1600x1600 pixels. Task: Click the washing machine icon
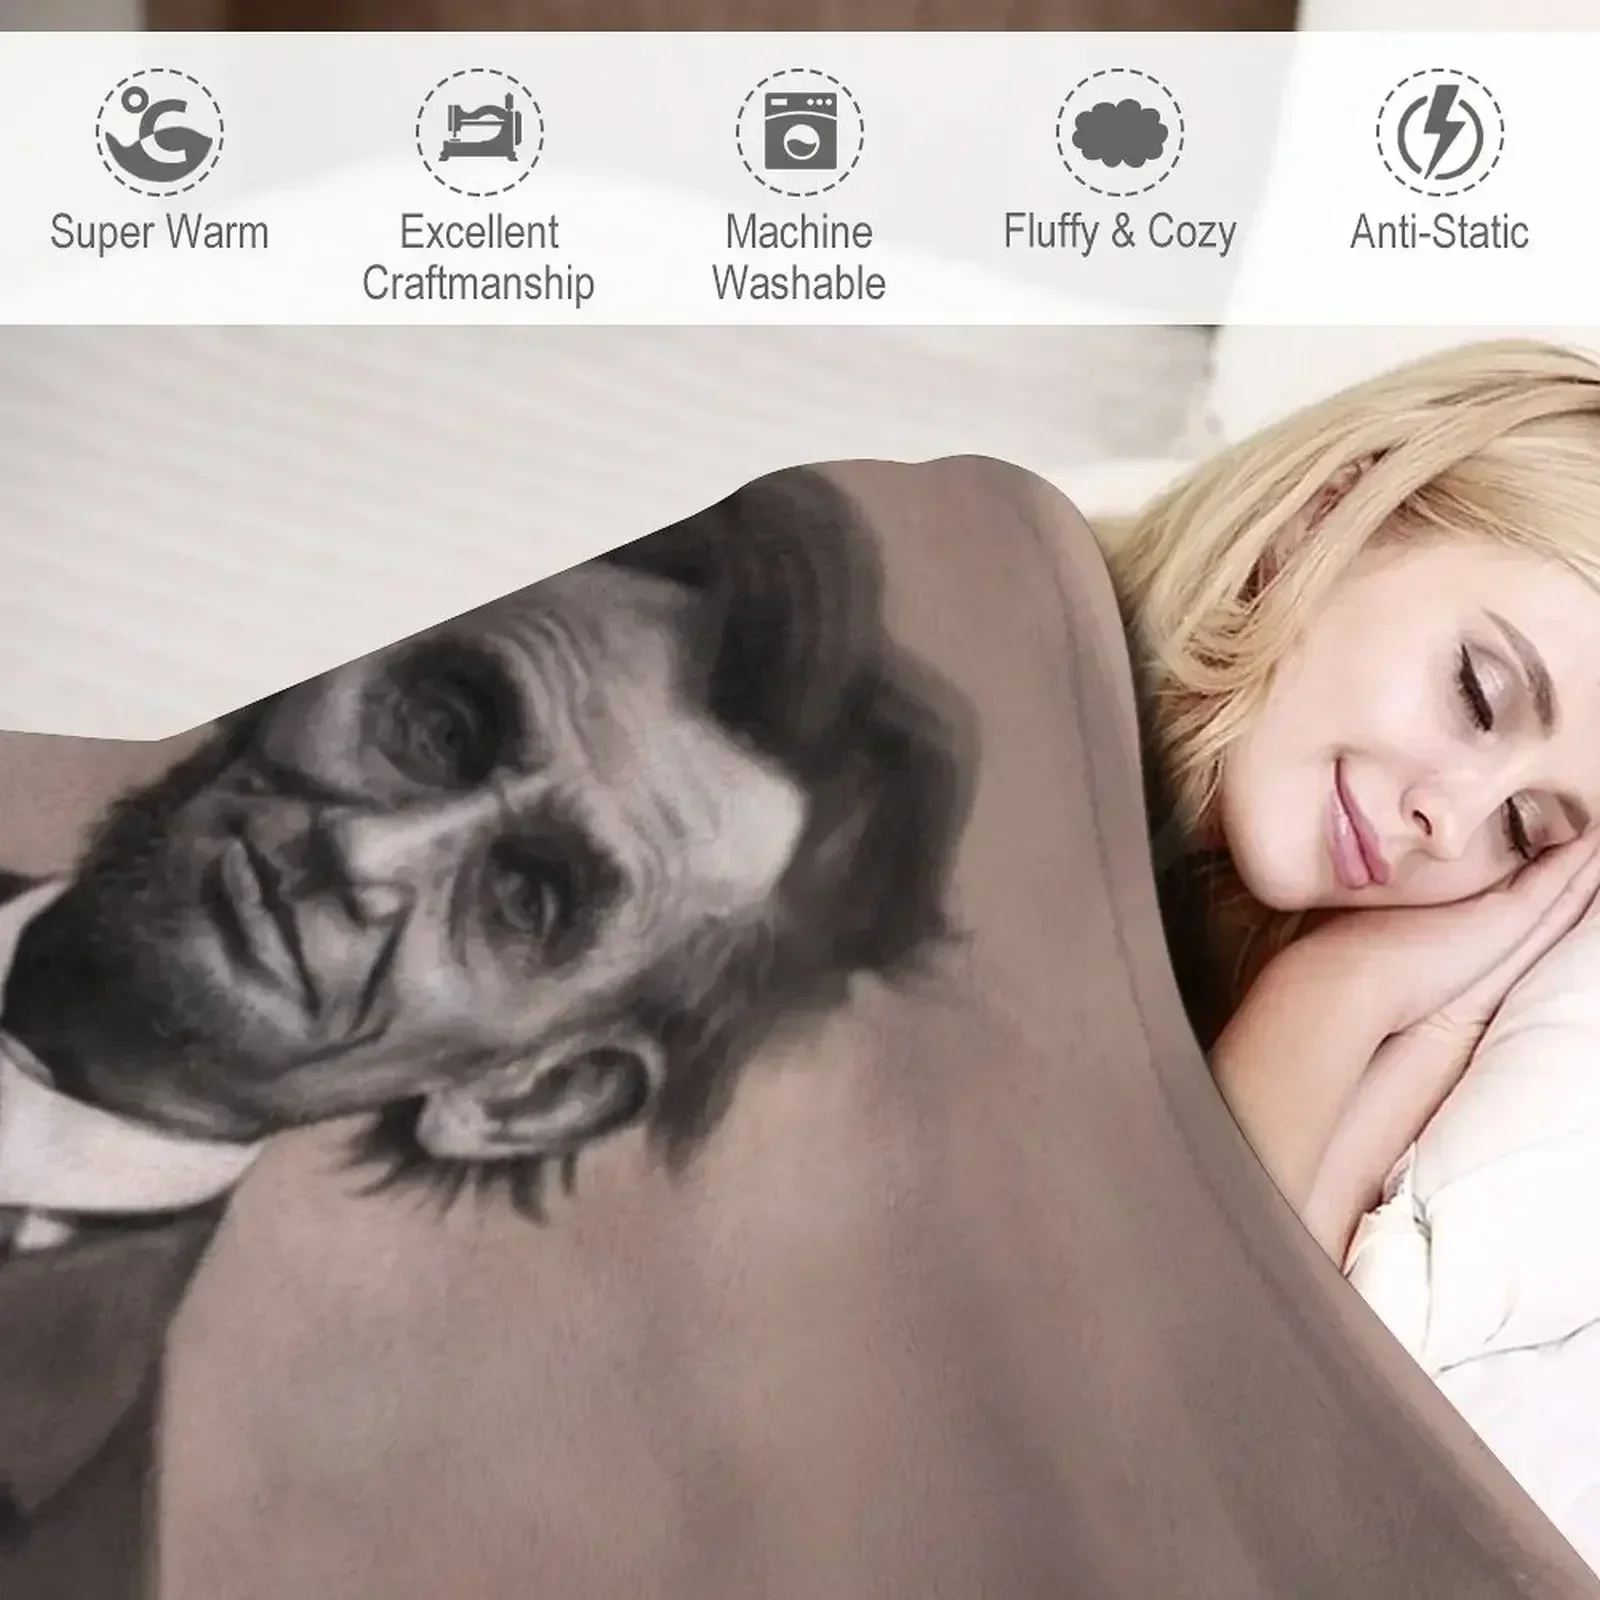[x=800, y=131]
